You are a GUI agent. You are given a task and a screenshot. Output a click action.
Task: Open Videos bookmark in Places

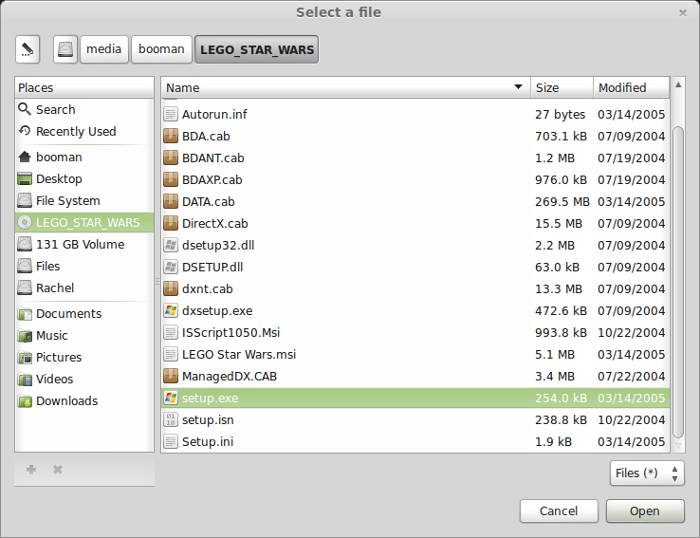[84, 379]
